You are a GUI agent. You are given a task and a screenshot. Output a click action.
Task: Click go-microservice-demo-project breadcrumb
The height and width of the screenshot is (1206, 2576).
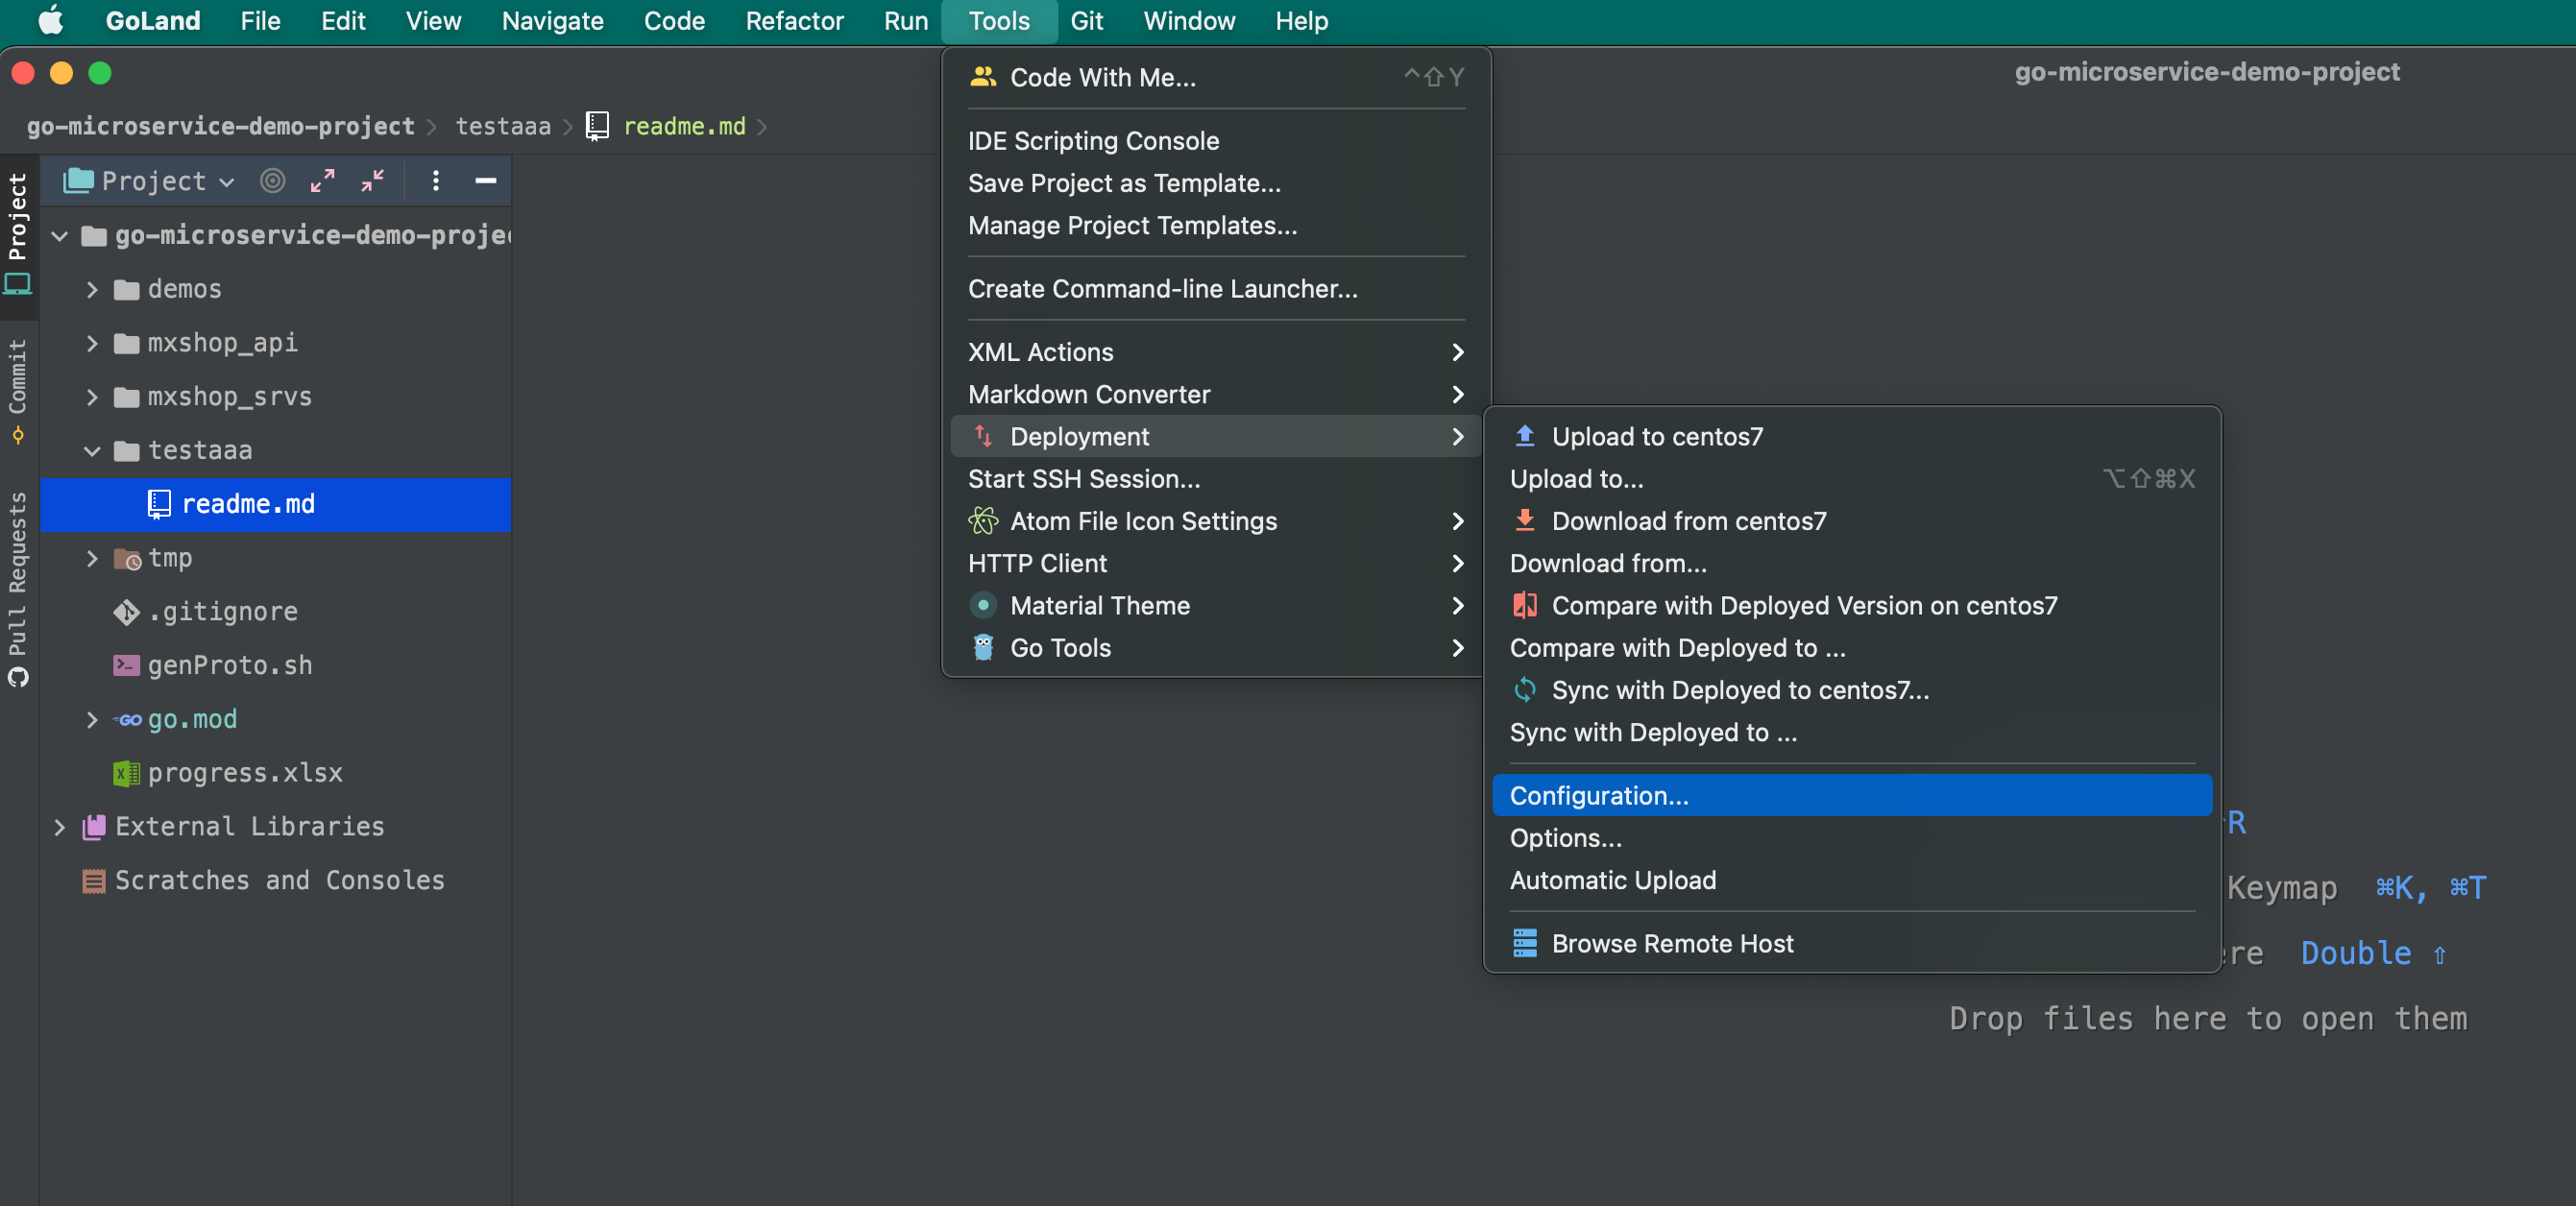pyautogui.click(x=220, y=126)
